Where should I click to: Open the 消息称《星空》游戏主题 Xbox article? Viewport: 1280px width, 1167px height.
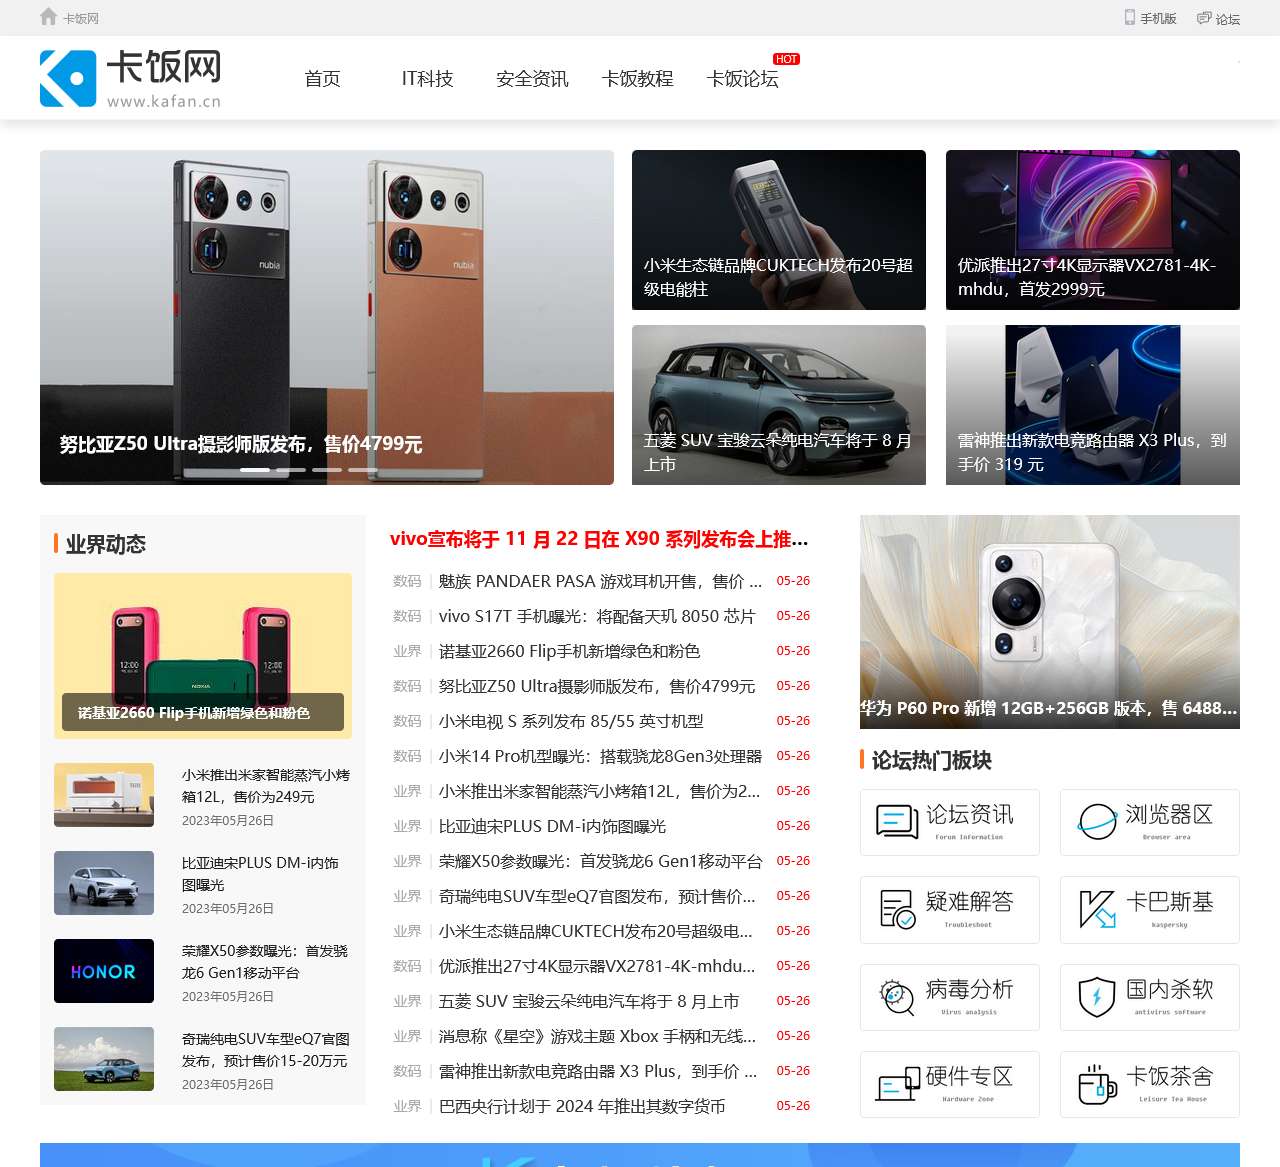[597, 1036]
